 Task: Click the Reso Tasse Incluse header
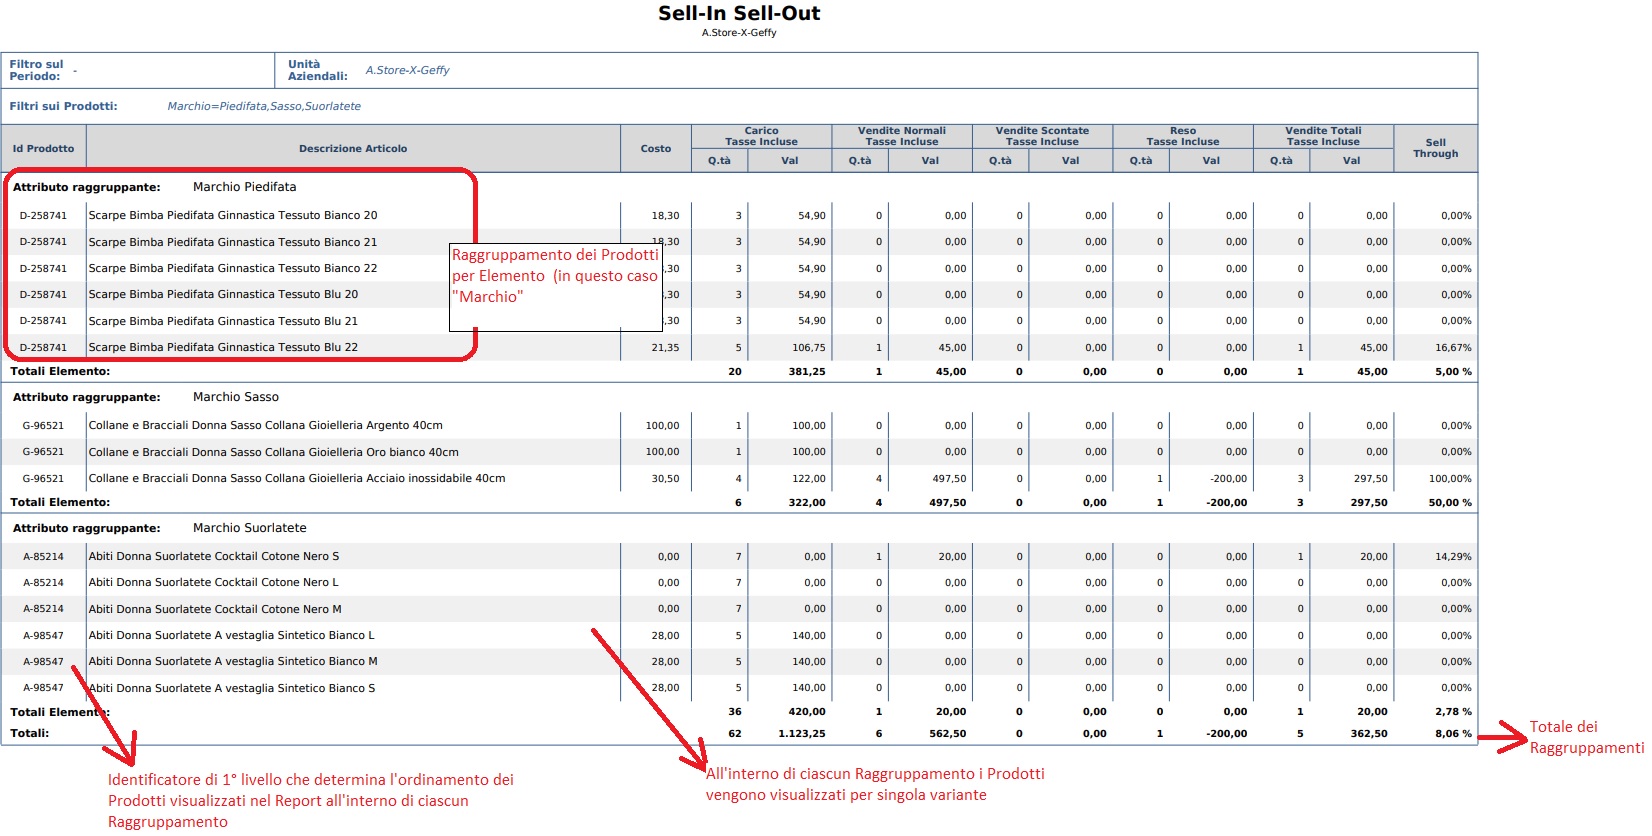(1183, 136)
